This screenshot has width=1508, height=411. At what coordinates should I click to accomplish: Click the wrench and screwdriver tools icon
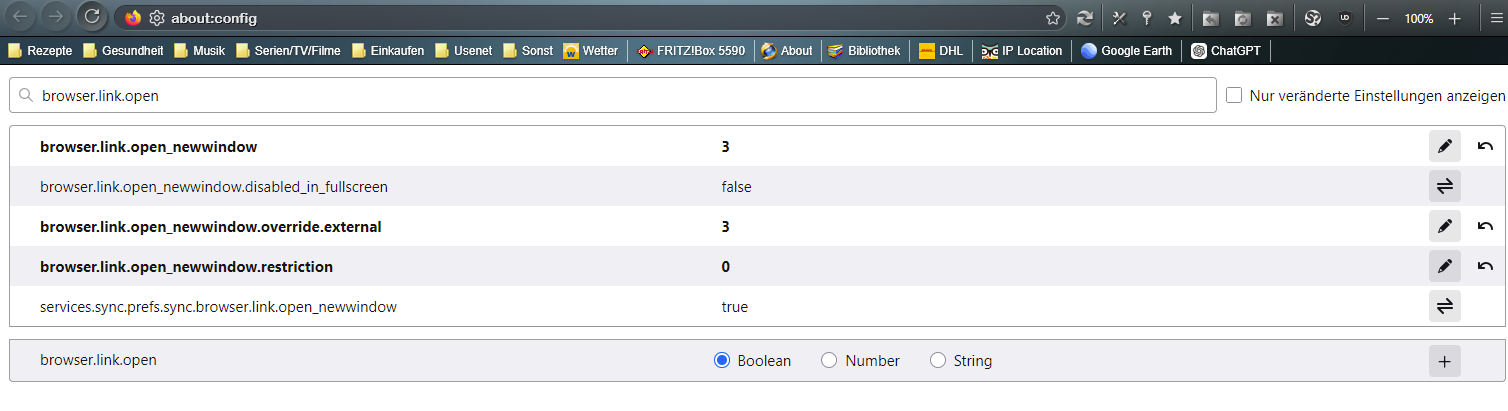pyautogui.click(x=1119, y=18)
